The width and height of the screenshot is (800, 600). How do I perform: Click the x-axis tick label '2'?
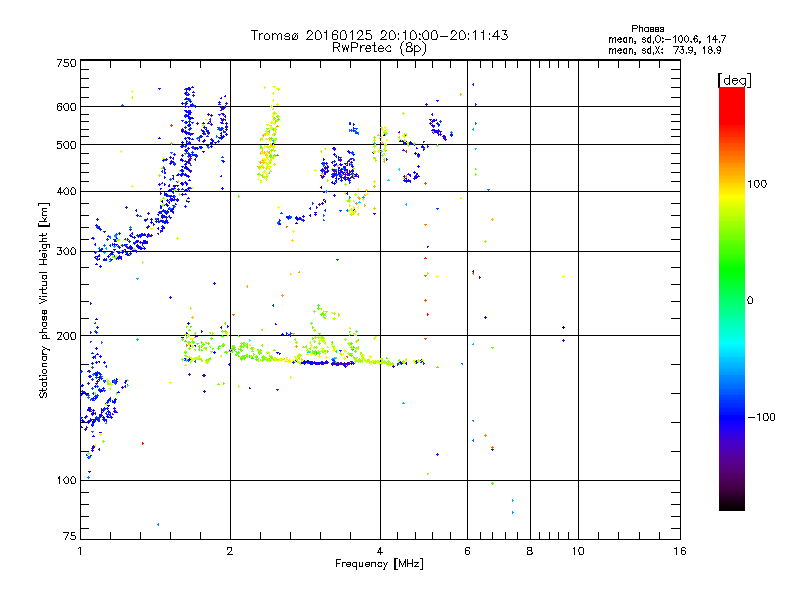click(230, 551)
